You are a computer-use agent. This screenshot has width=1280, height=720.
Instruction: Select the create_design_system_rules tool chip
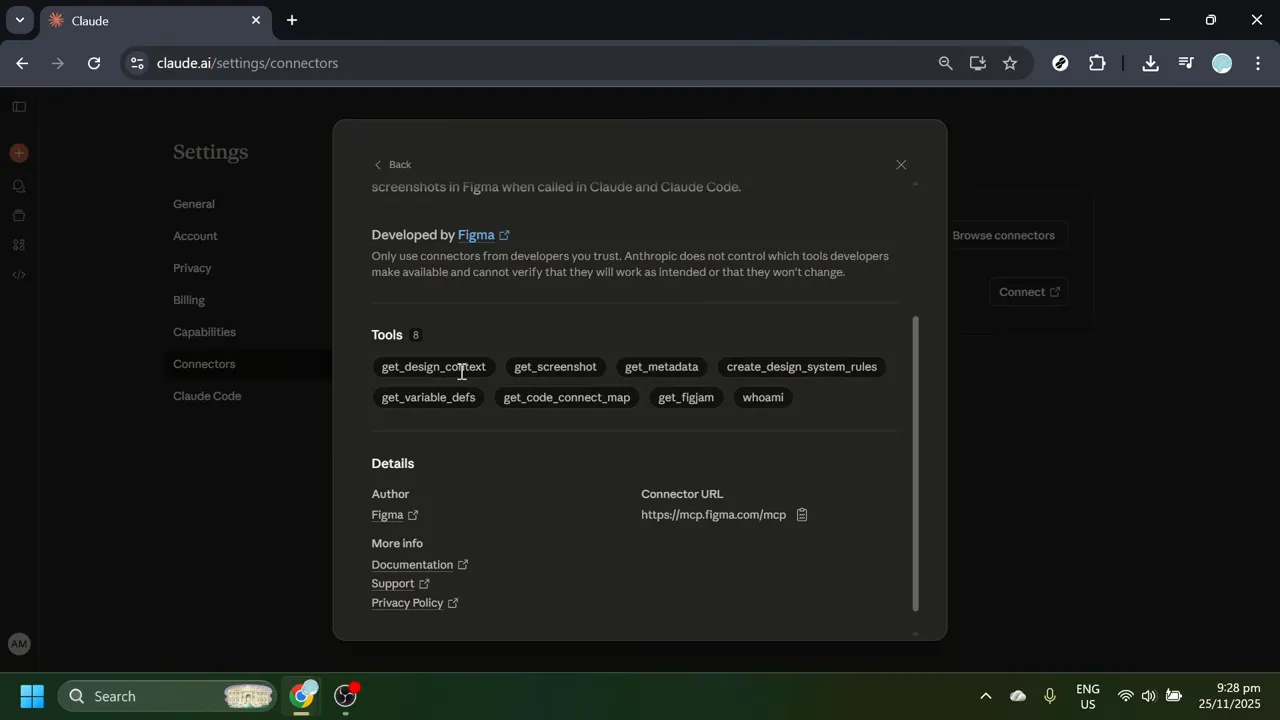(x=802, y=367)
